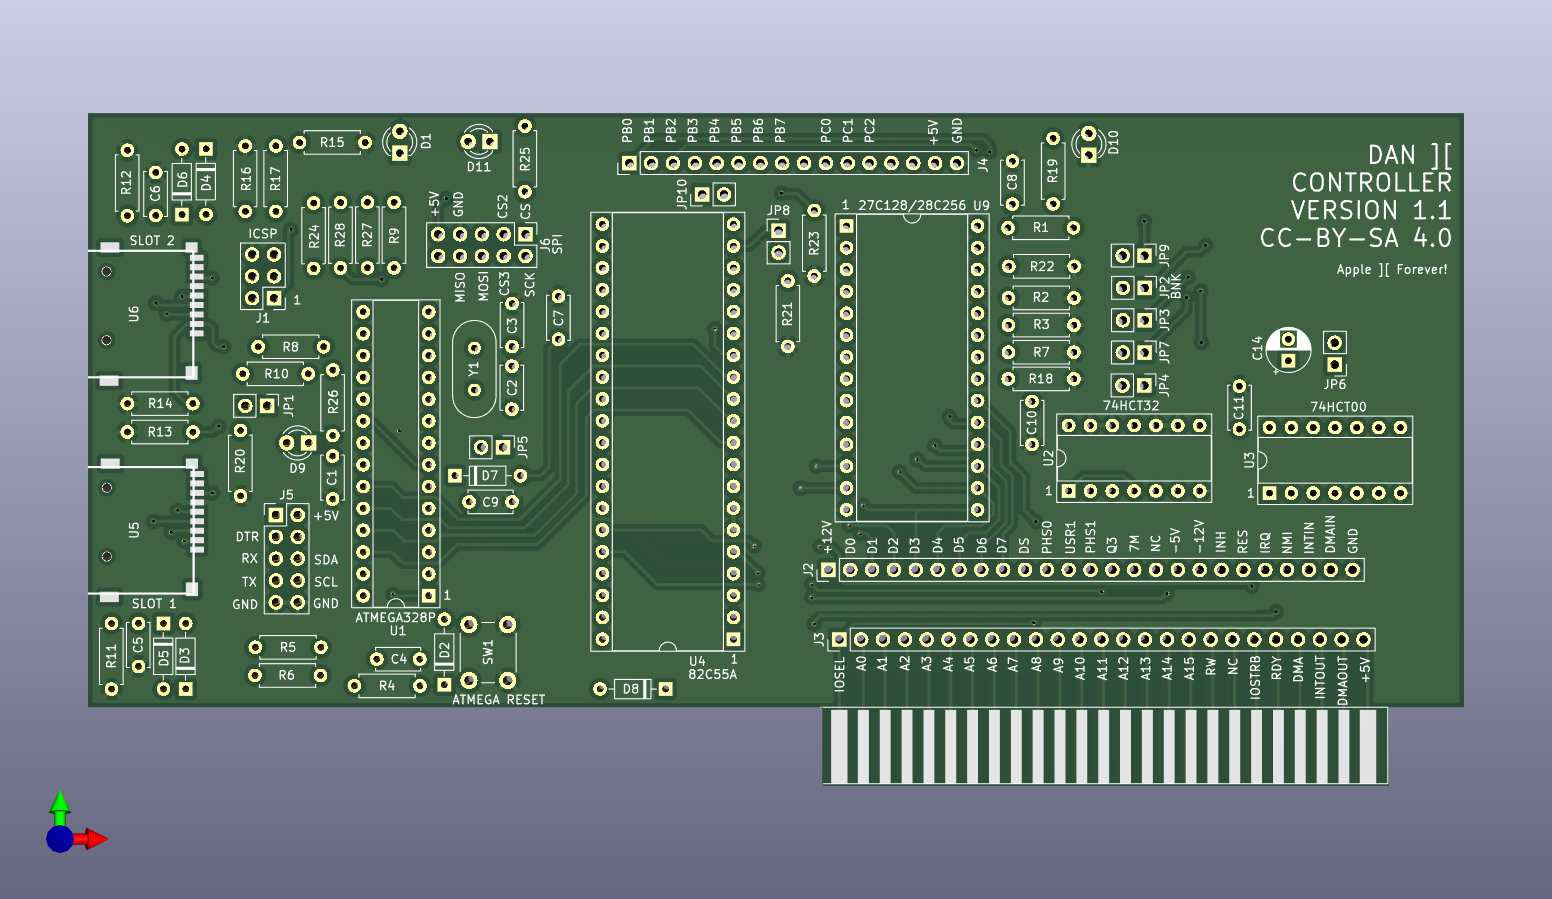1552x899 pixels.
Task: Select the C11 capacitor
Action: pyautogui.click(x=1239, y=407)
